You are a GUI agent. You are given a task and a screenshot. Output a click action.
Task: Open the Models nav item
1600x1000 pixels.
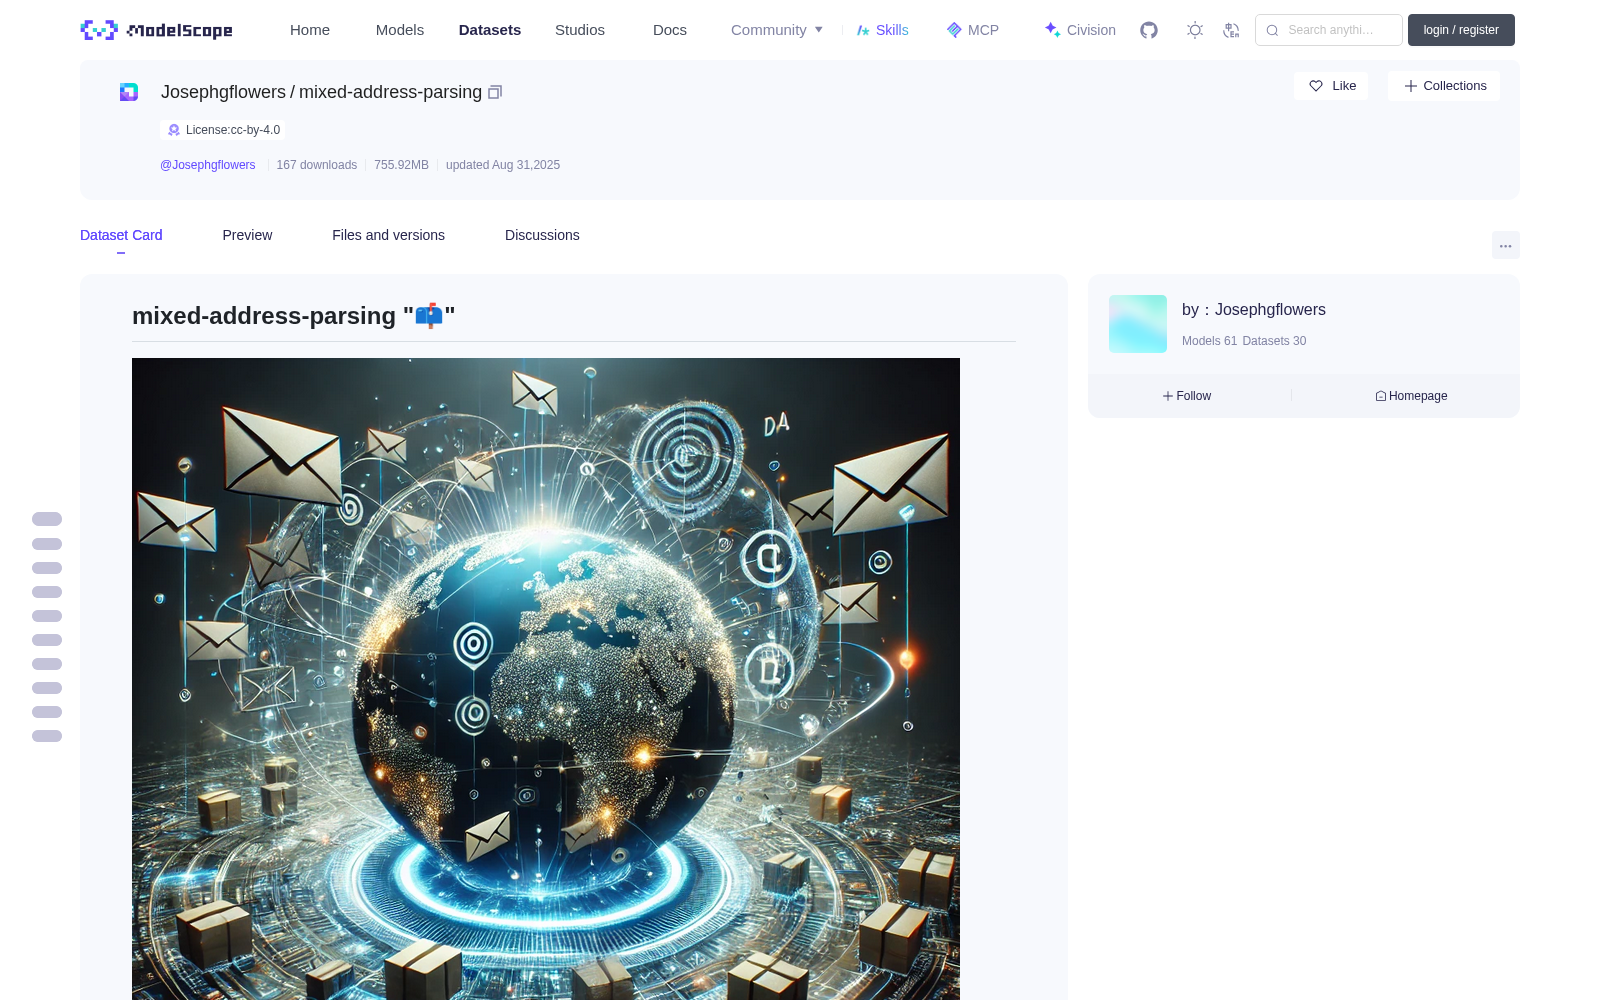[400, 30]
